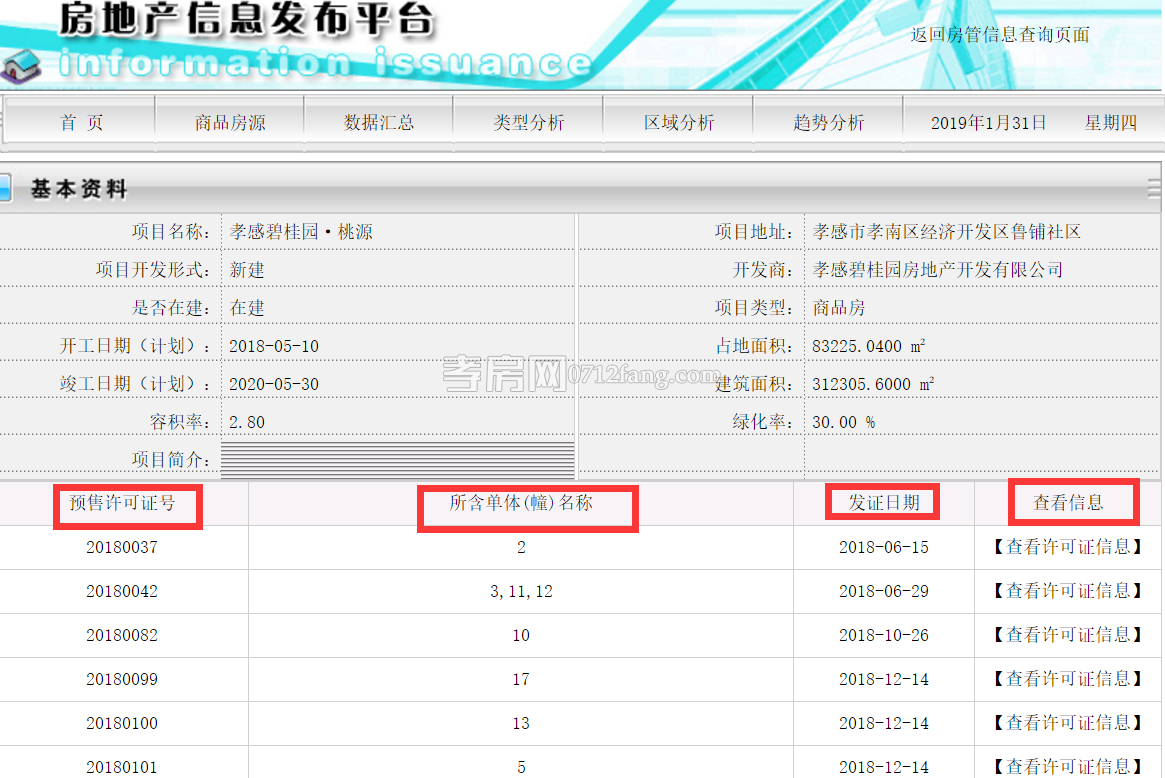The image size is (1165, 778).
Task: Open the 趋势分析 navigation item
Action: click(828, 123)
